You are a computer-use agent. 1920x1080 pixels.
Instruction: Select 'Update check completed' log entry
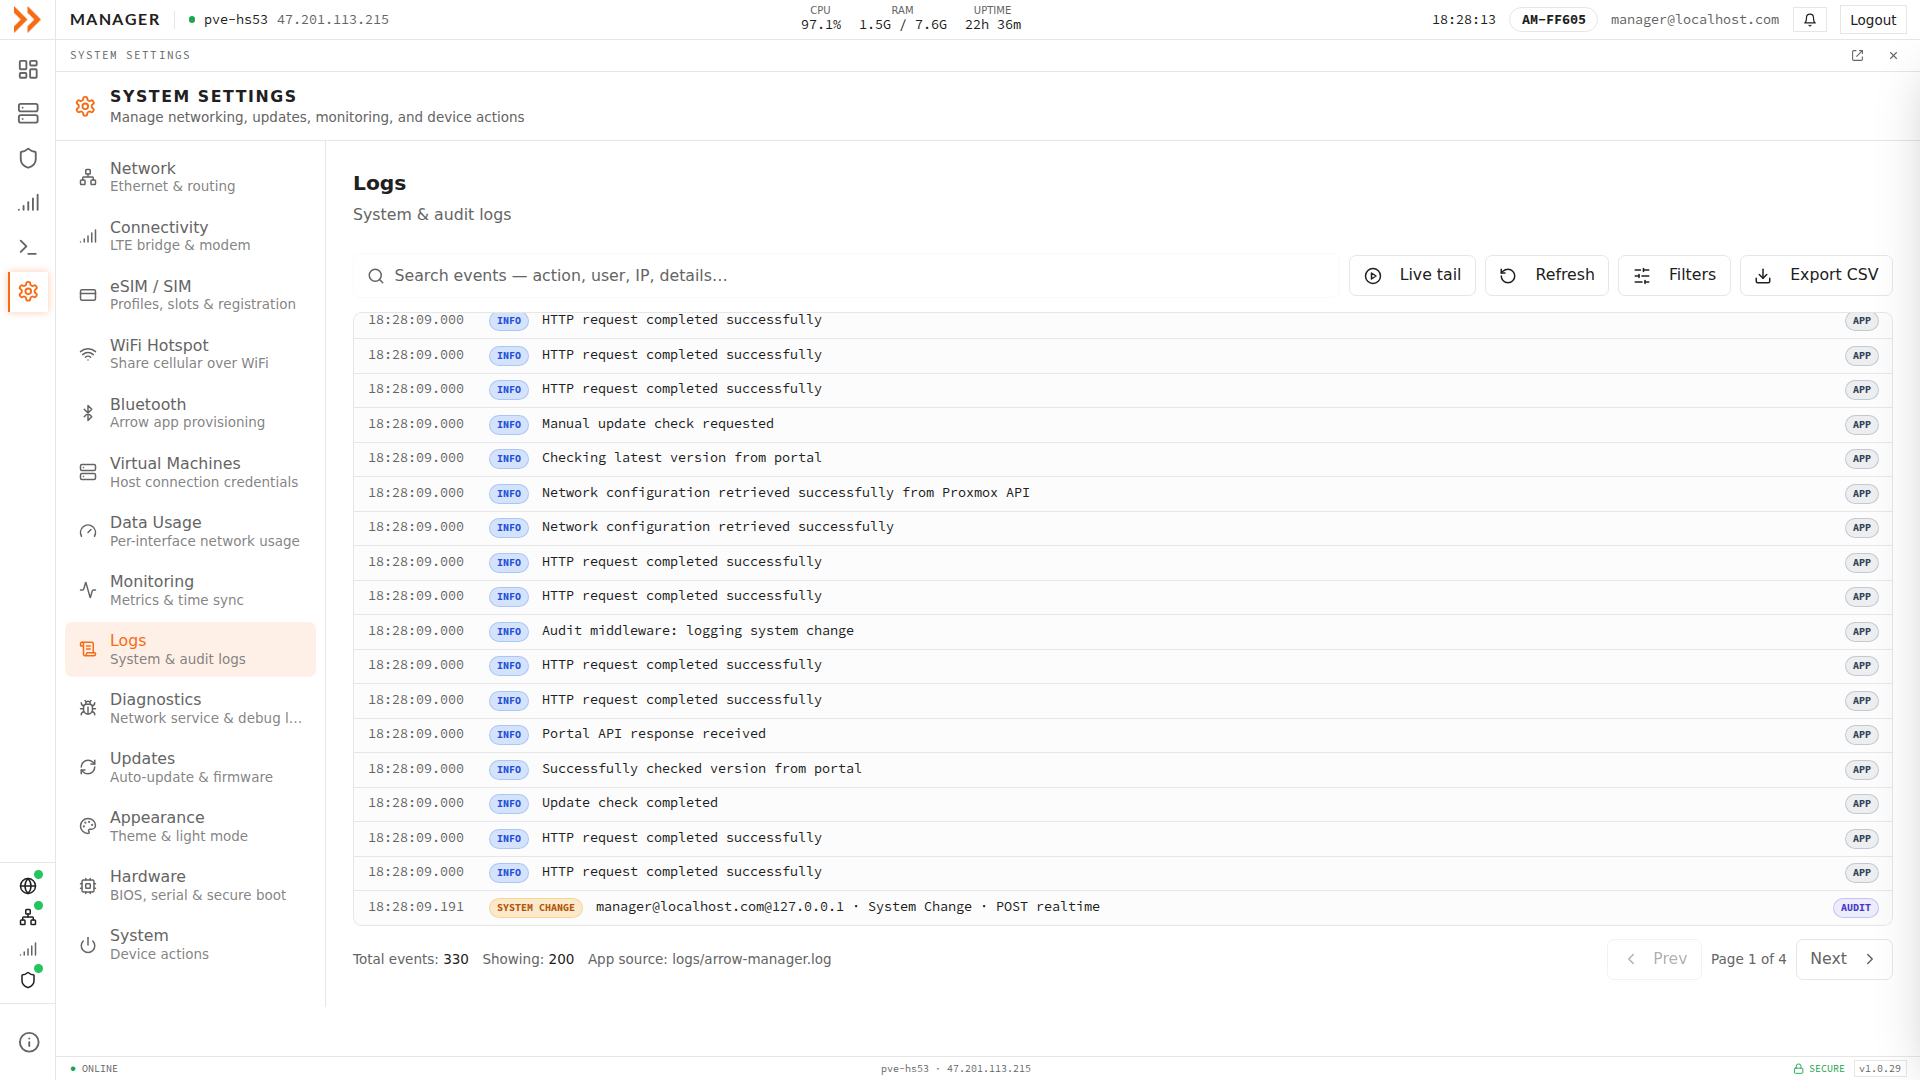pyautogui.click(x=1122, y=804)
